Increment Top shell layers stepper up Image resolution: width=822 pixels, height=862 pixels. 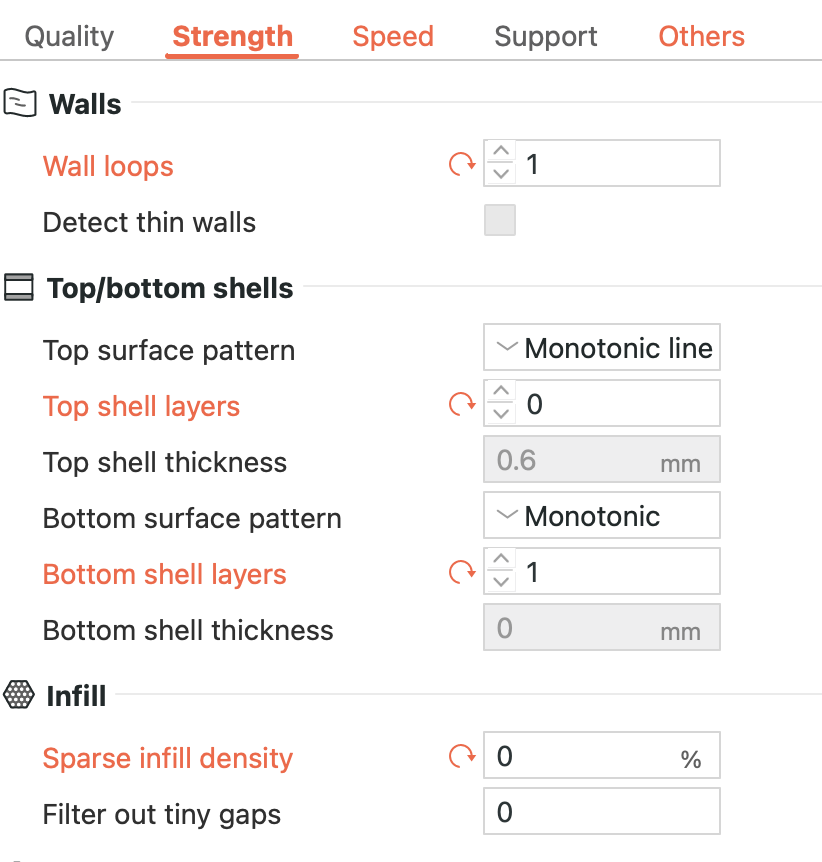pyautogui.click(x=501, y=393)
